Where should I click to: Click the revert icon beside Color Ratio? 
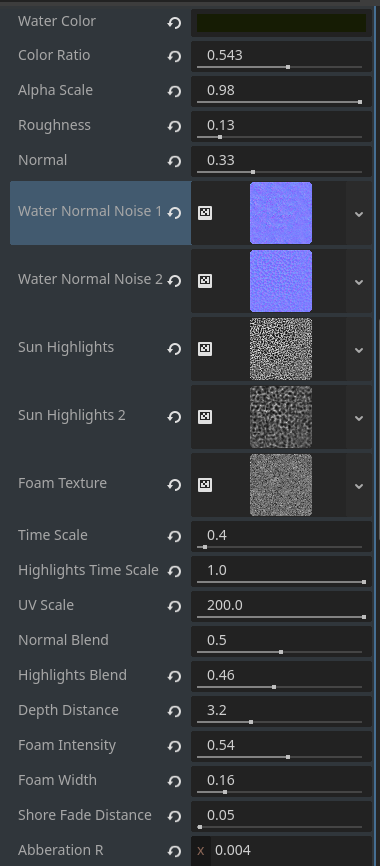[x=174, y=57]
